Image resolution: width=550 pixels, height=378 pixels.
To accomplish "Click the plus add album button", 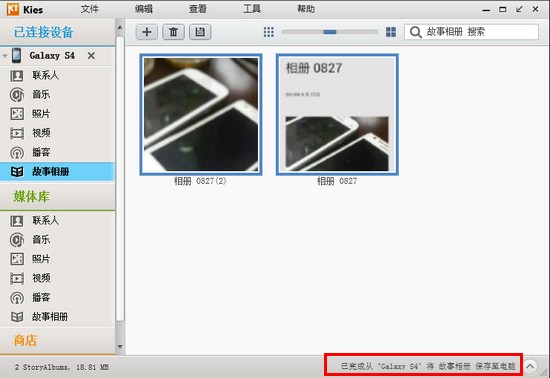I will click(147, 32).
